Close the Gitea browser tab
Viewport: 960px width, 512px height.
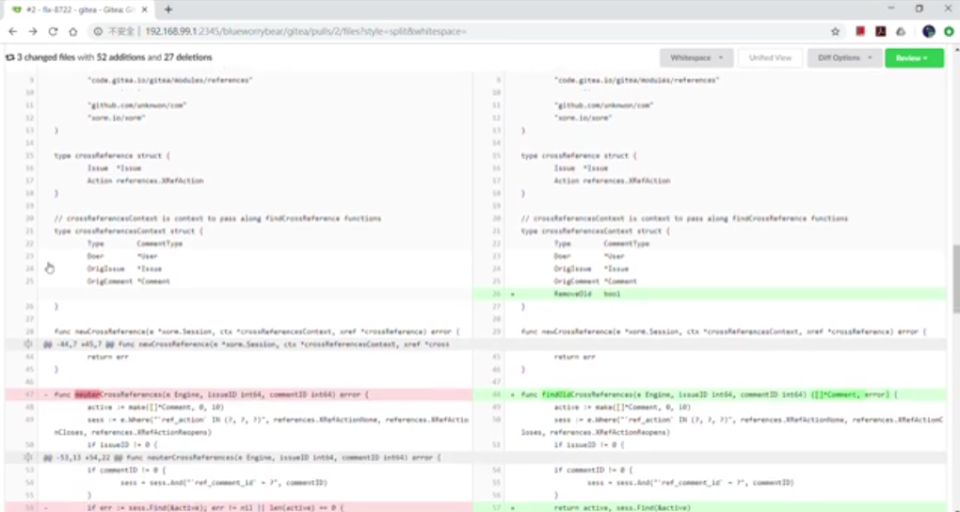[145, 9]
